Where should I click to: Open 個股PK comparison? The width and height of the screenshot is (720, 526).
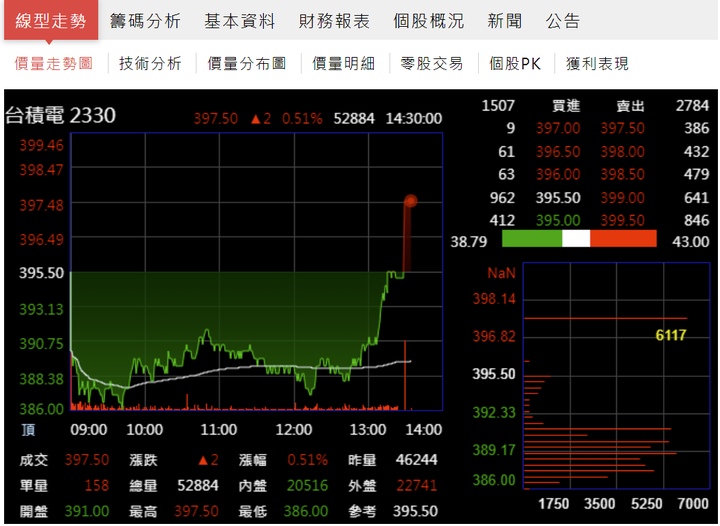click(x=515, y=63)
